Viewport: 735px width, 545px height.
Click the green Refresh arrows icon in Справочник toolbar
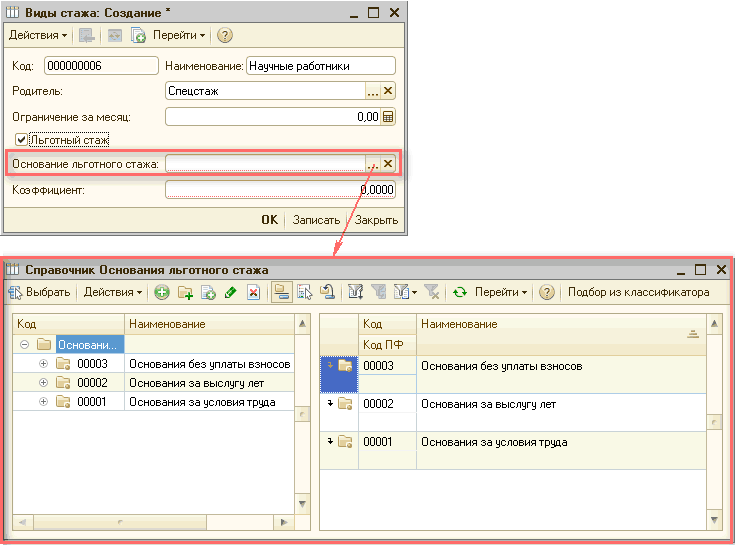[x=460, y=293]
